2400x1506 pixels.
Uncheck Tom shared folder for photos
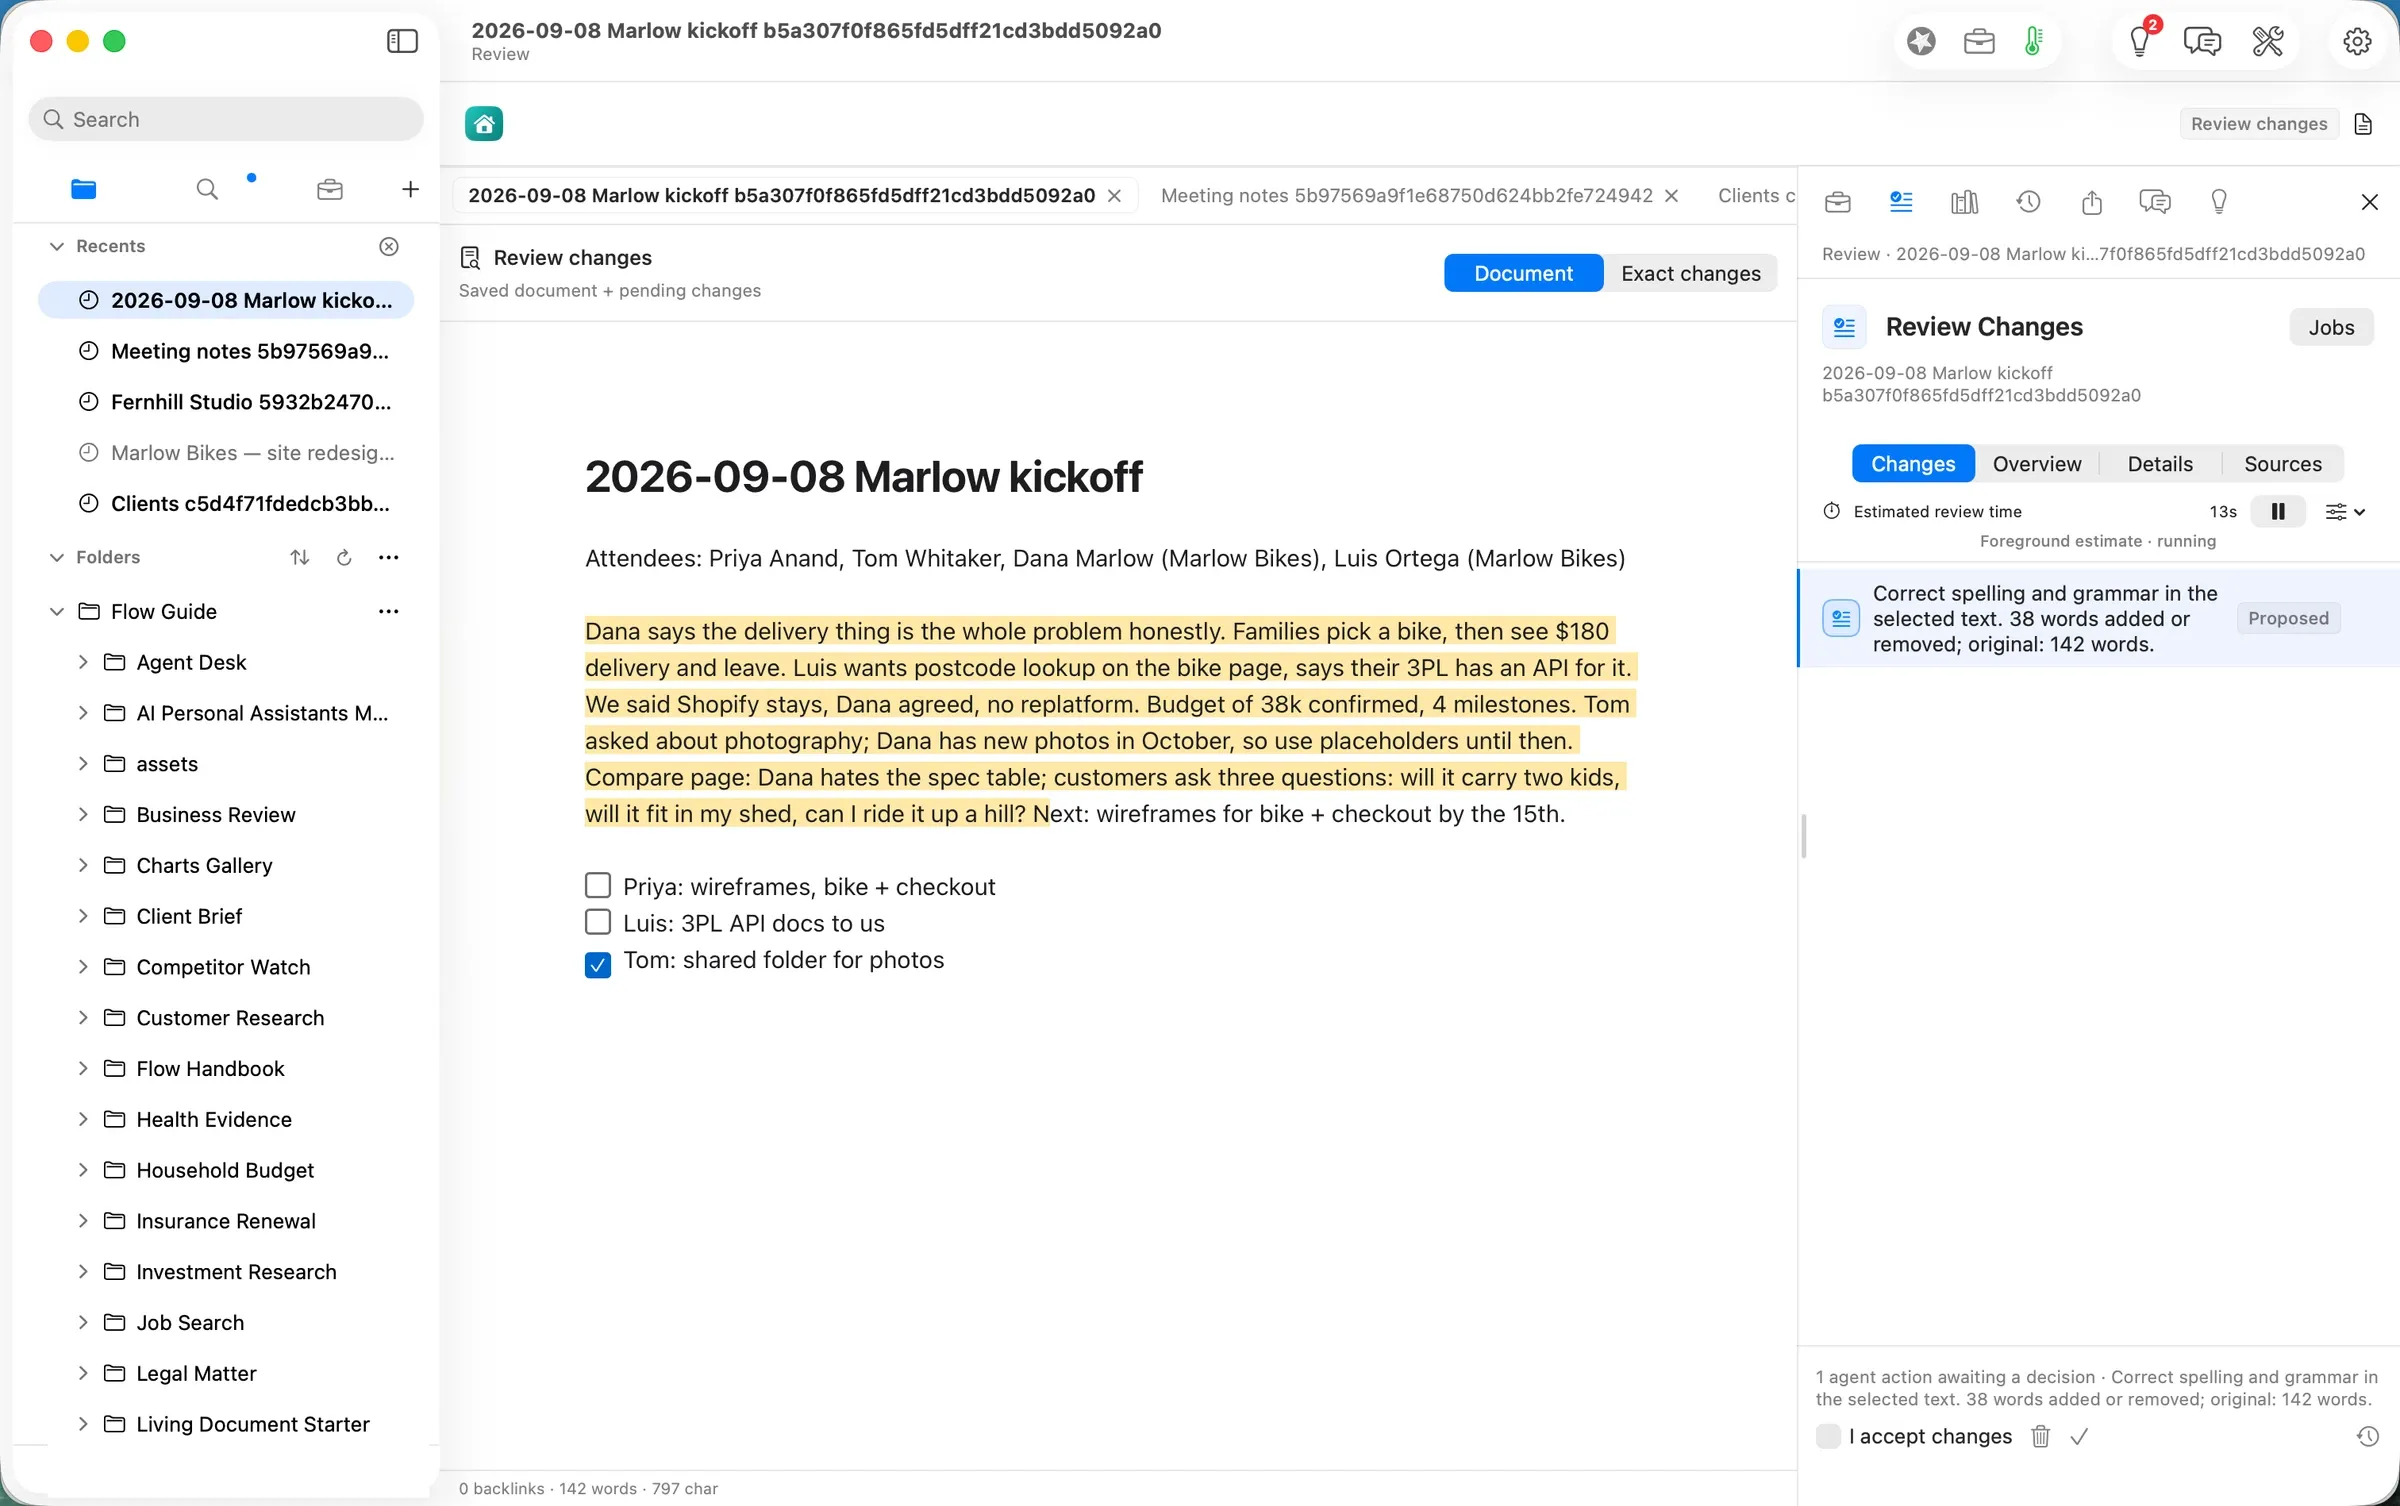click(x=598, y=964)
